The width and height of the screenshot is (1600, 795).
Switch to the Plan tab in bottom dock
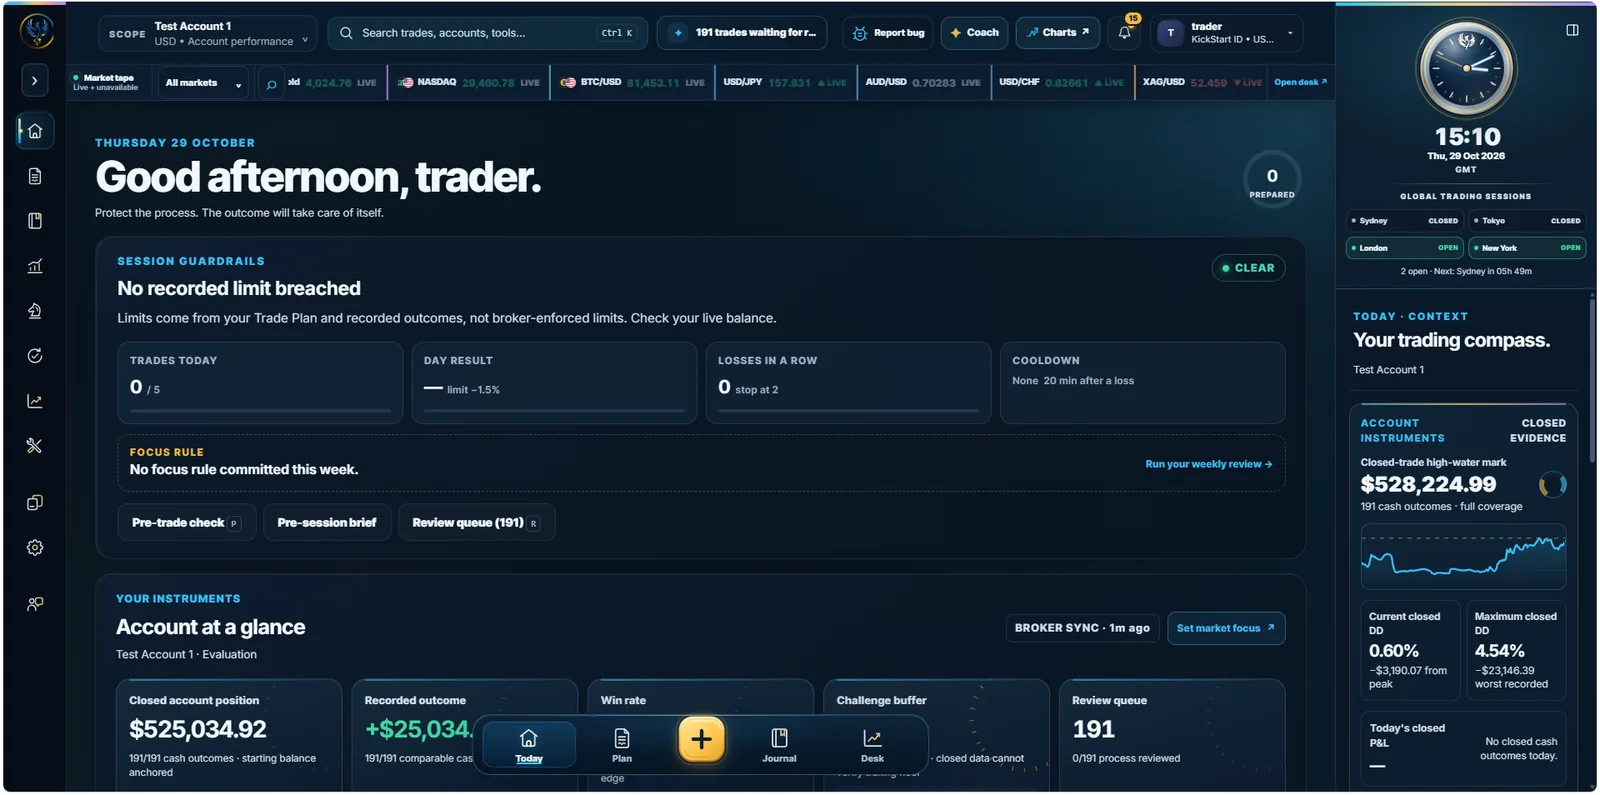point(622,746)
